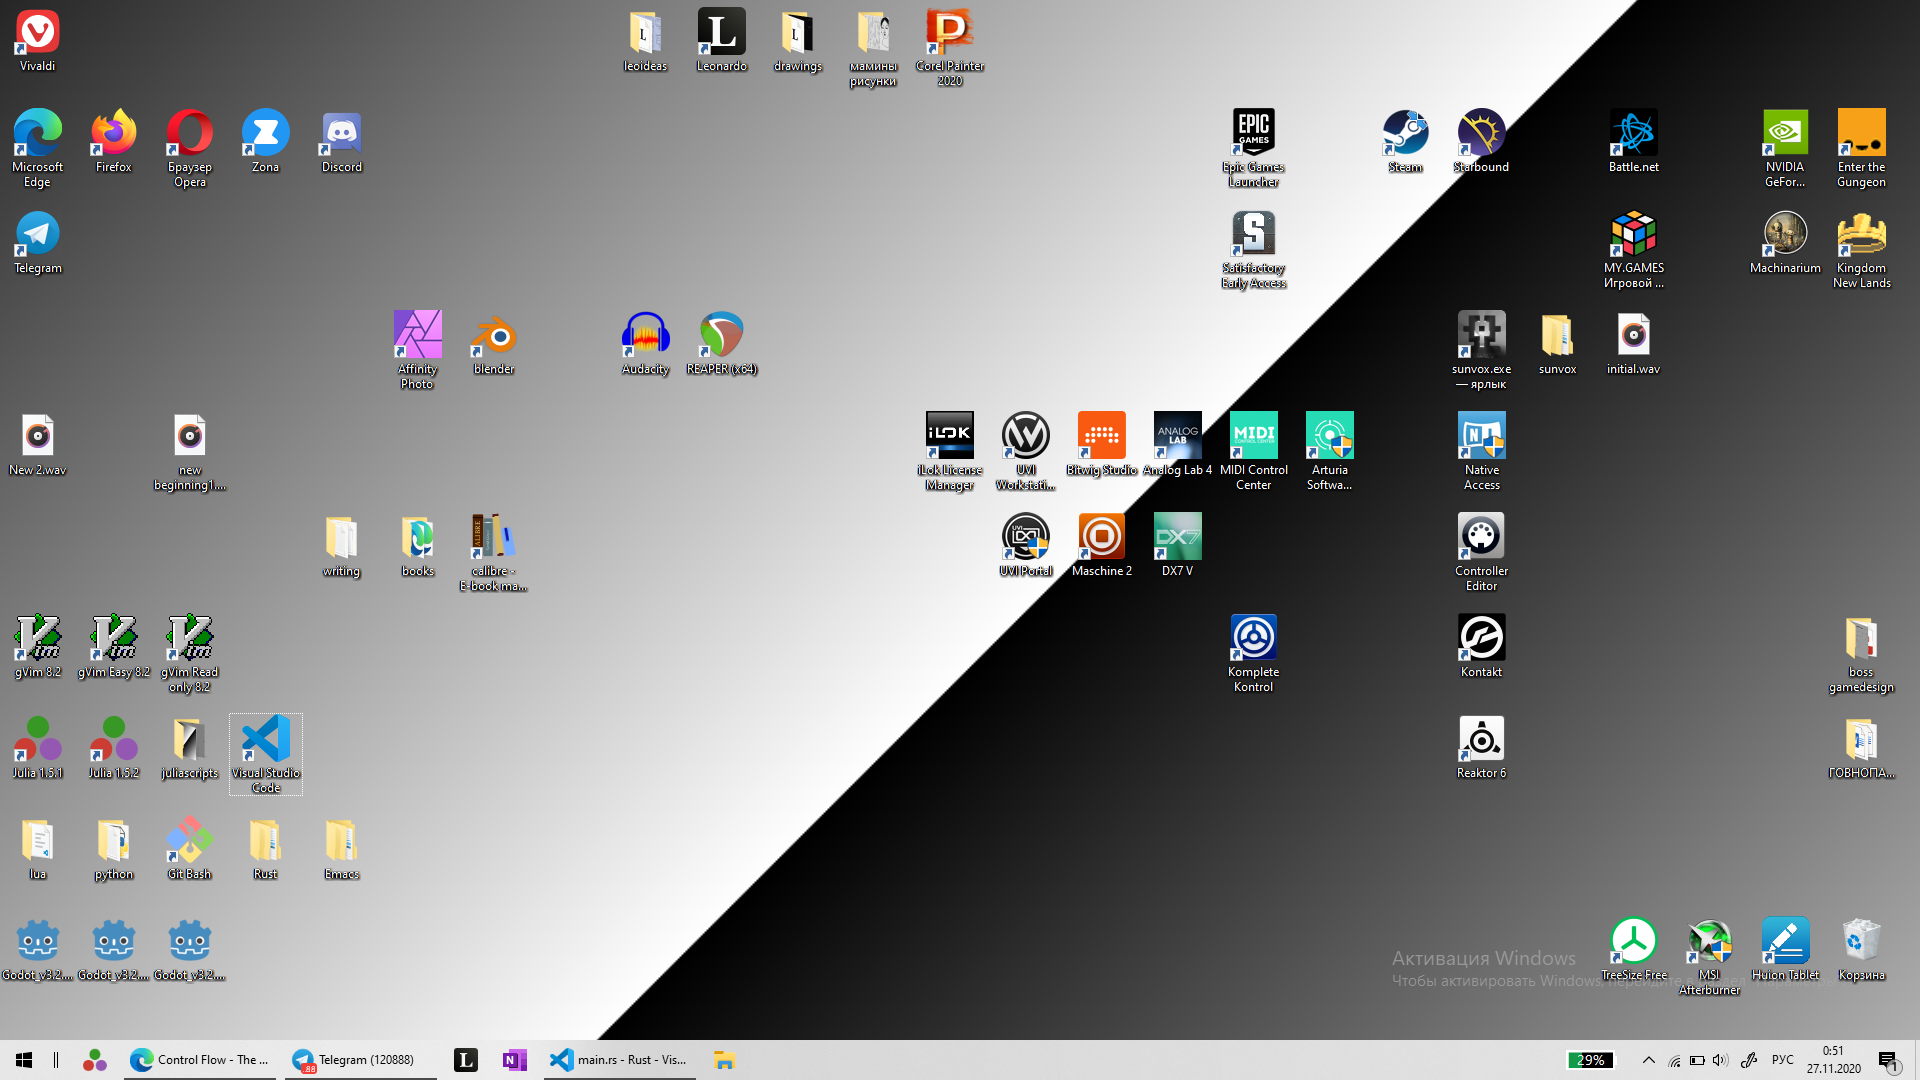Viewport: 1920px width, 1080px height.
Task: Open the Vivaldi browser shortcut
Action: tap(38, 41)
